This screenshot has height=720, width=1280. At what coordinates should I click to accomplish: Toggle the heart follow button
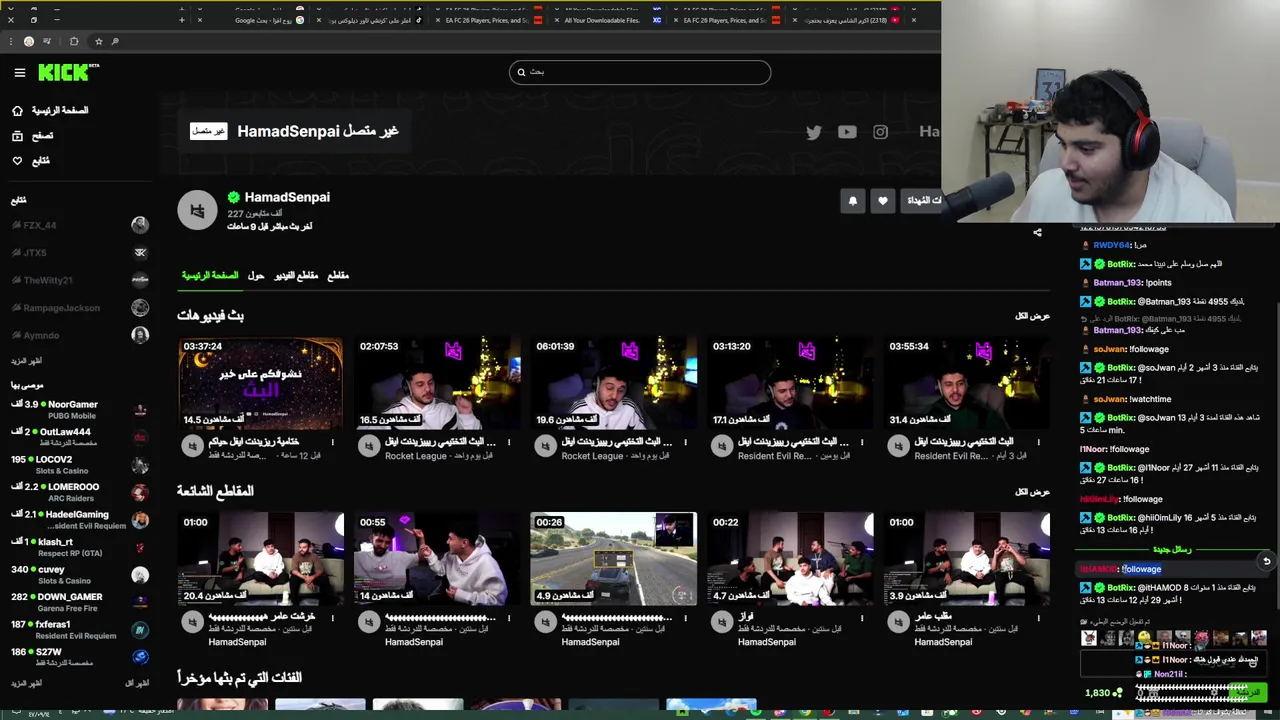tap(882, 201)
